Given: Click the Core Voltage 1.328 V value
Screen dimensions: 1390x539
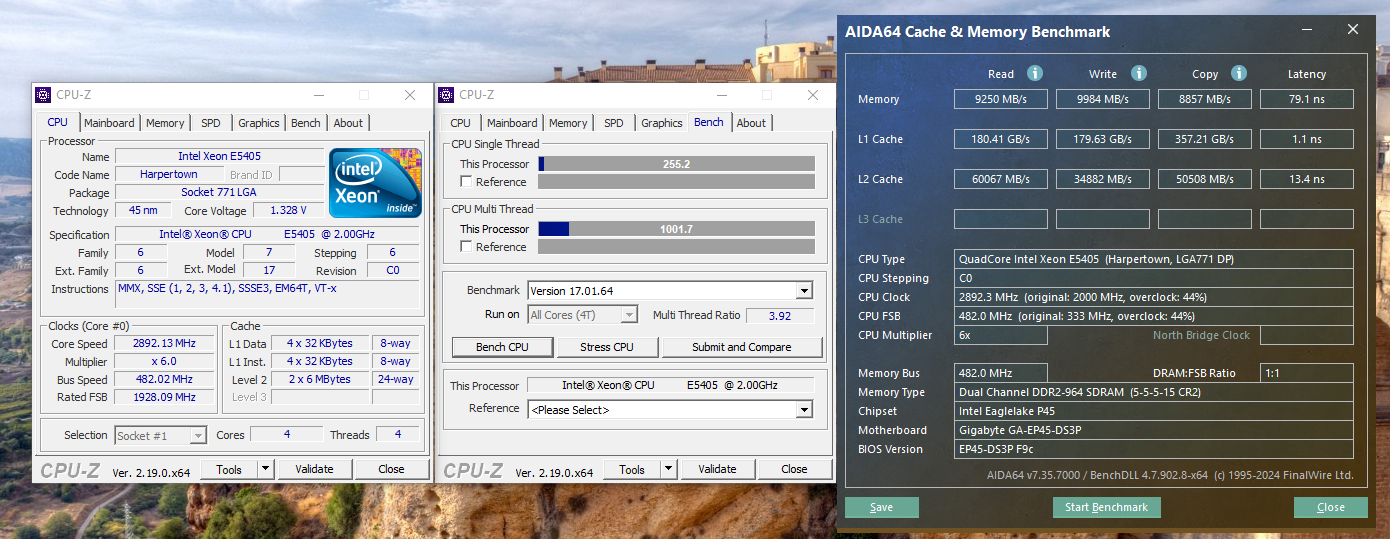Looking at the screenshot, I should 289,211.
